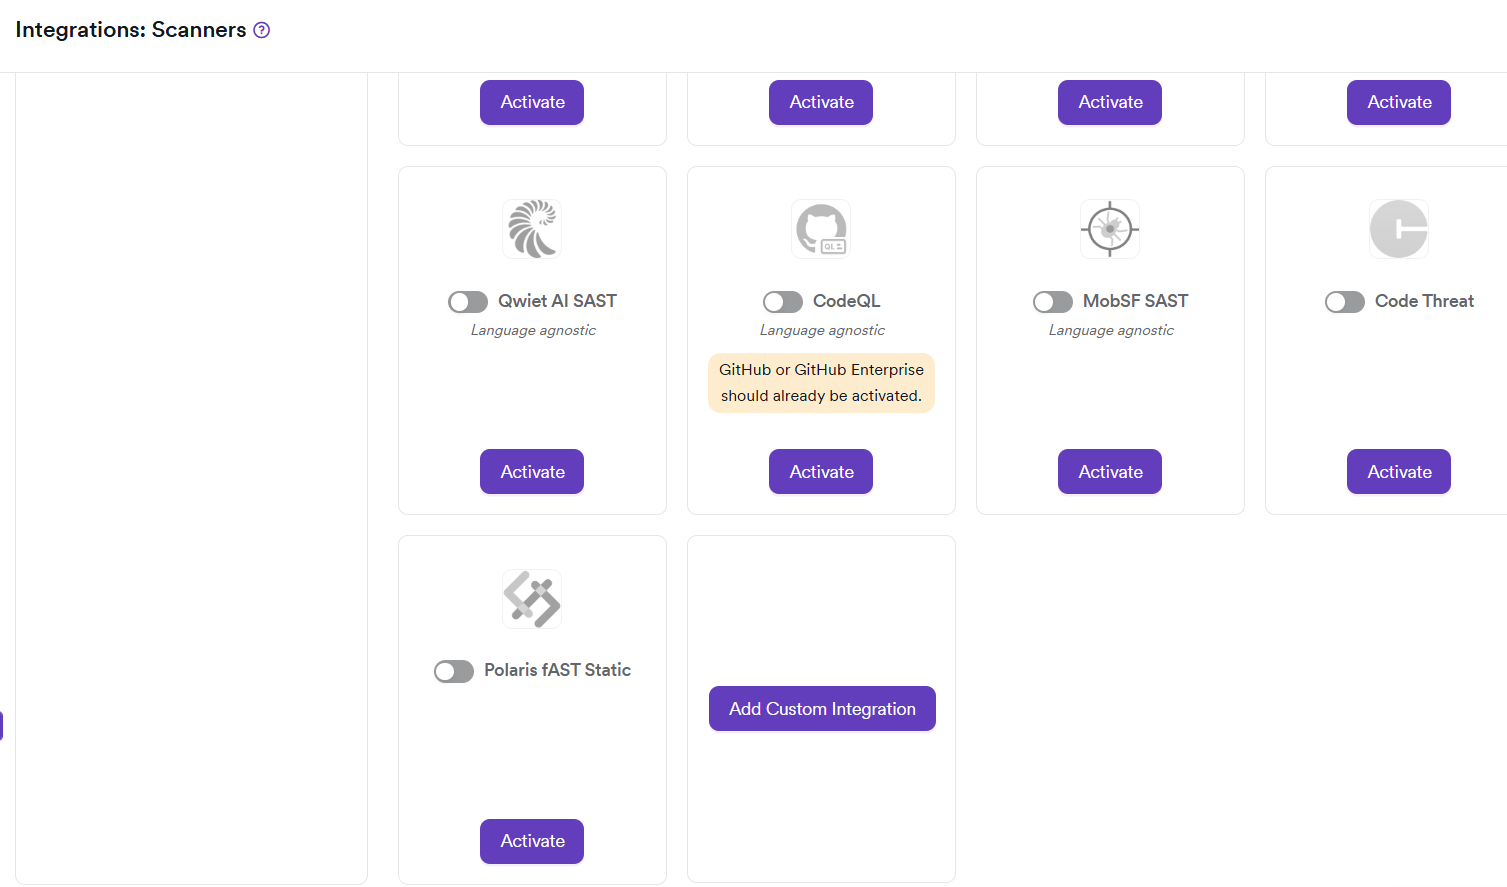Switch on Polaris fAST Static
Viewport: 1507px width, 887px height.
point(453,671)
